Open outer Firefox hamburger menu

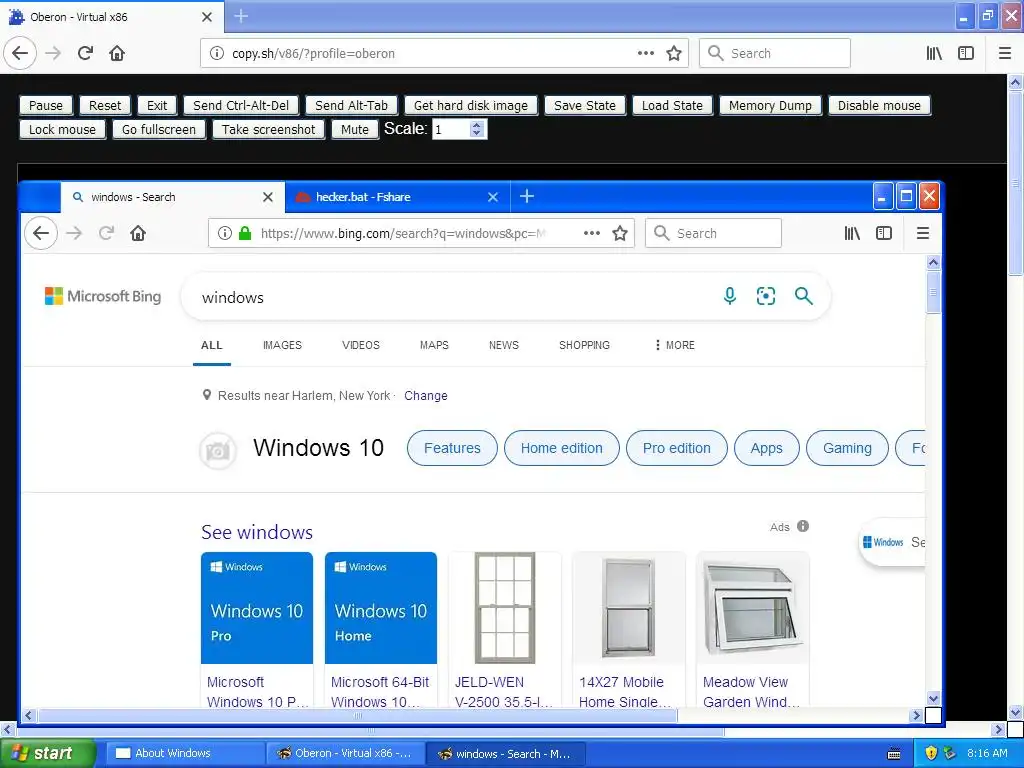[x=1004, y=53]
